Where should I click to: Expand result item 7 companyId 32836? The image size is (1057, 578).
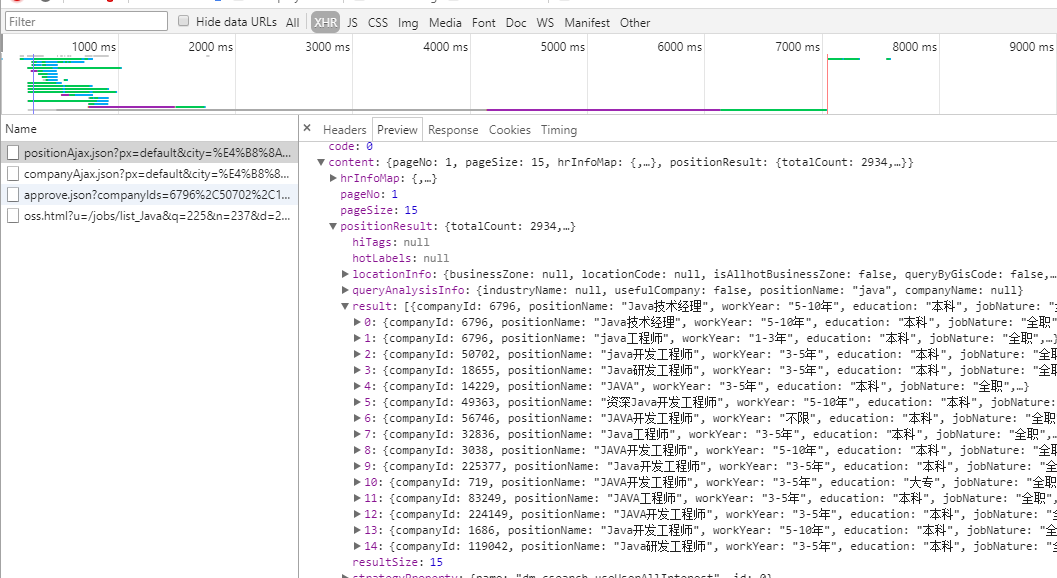(x=357, y=434)
